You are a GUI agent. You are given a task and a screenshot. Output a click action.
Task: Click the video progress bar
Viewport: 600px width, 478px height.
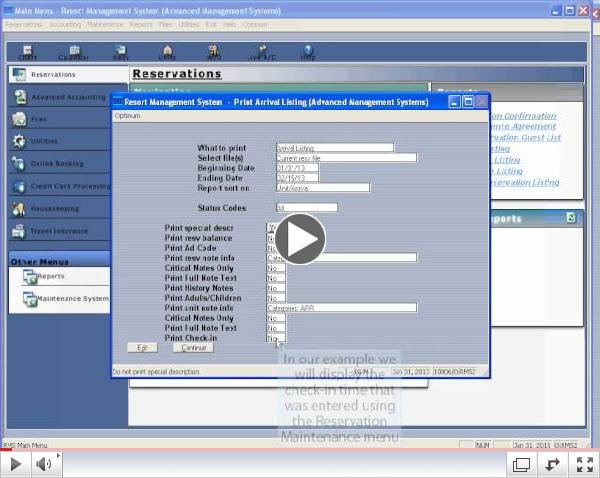tap(300, 450)
